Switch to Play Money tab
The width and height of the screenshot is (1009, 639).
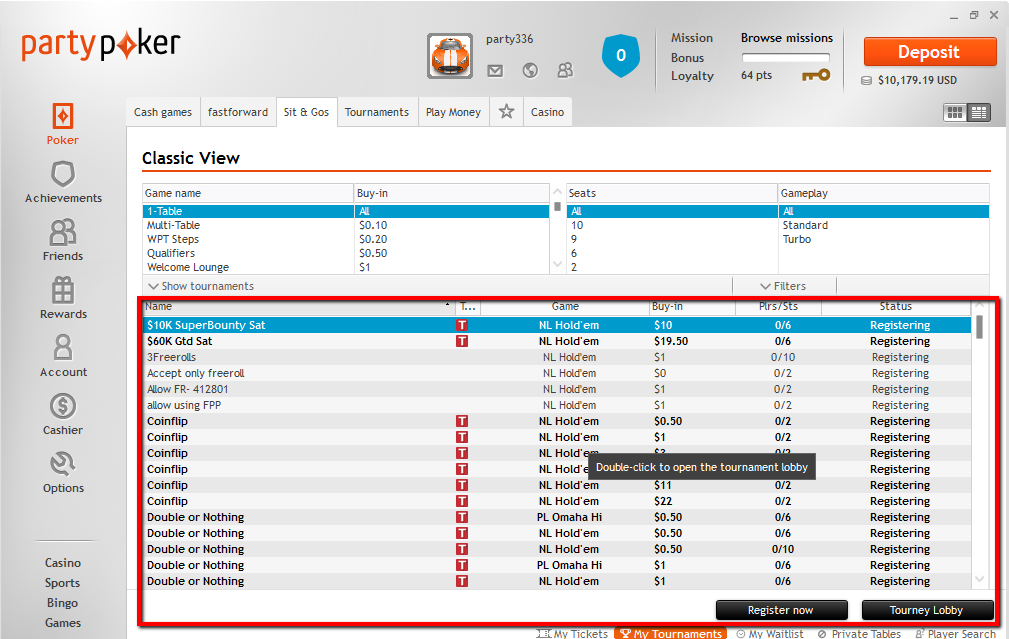coord(454,112)
